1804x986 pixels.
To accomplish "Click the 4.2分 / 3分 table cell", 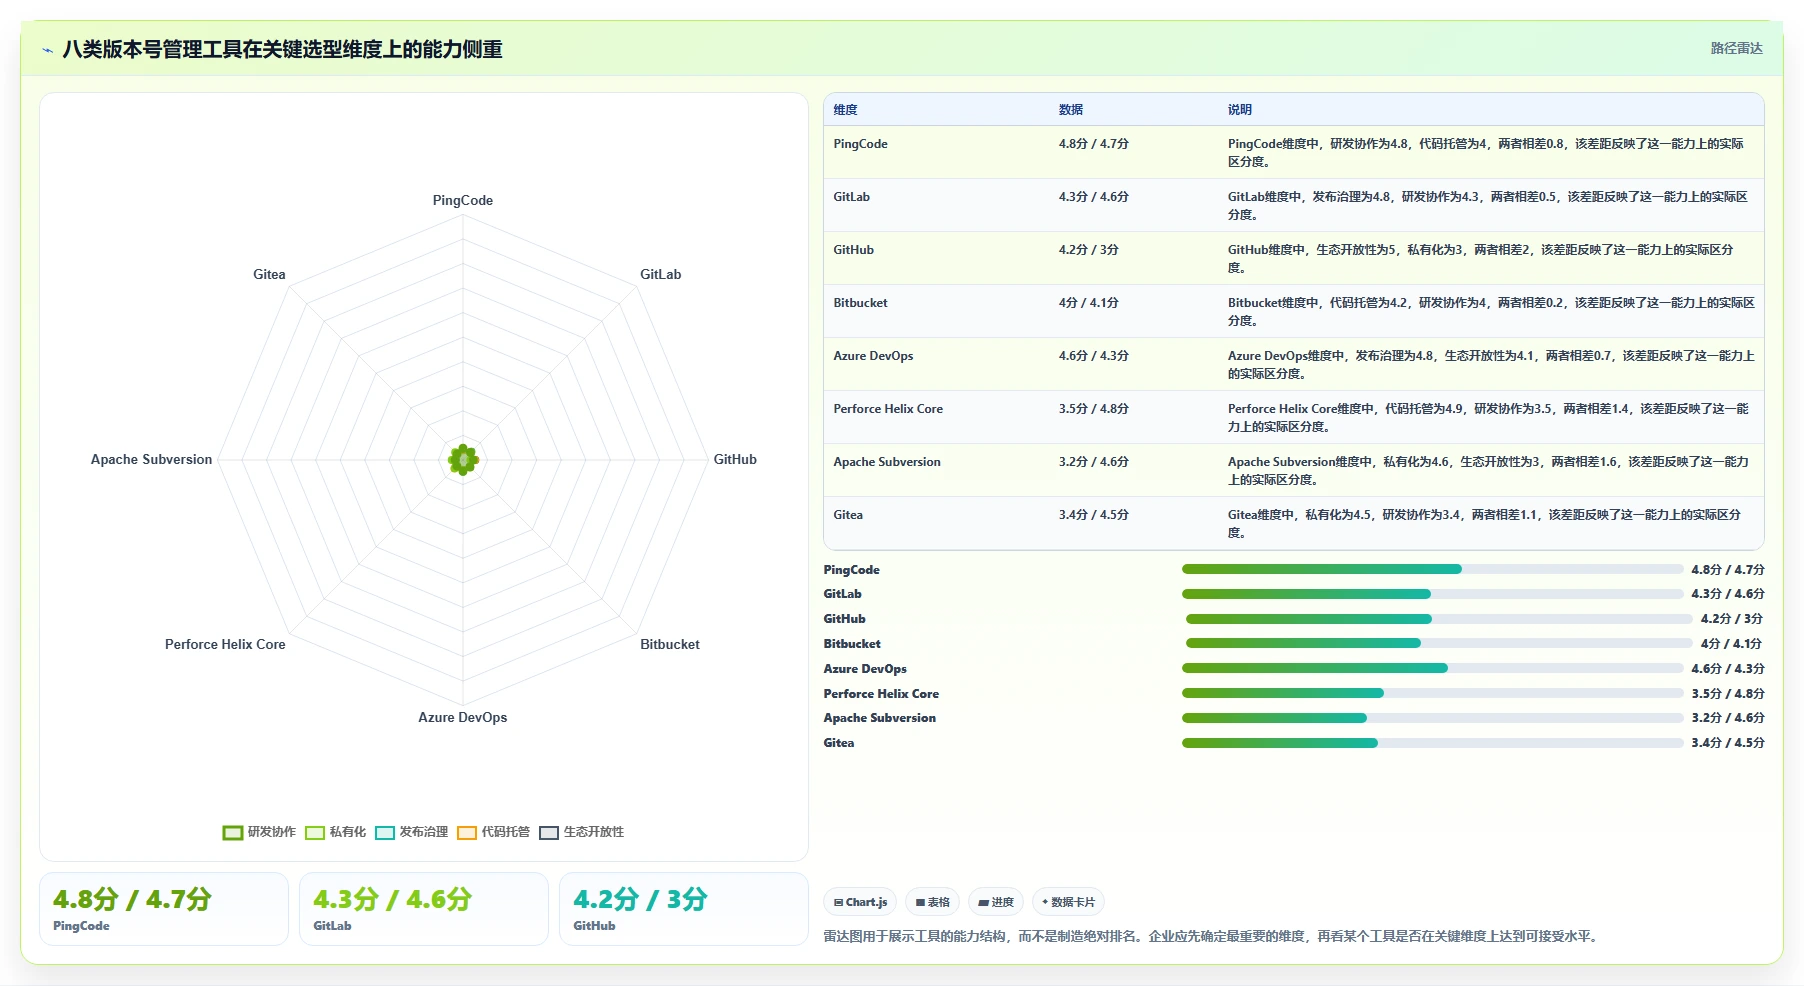I will tap(1089, 250).
